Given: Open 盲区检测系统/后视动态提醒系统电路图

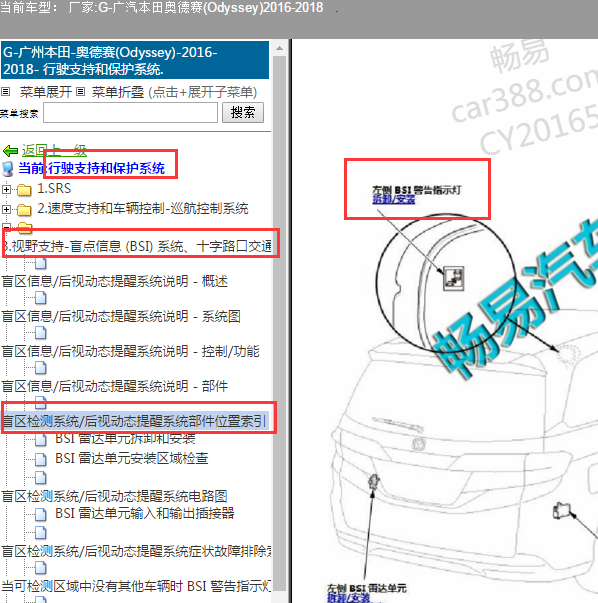Looking at the screenshot, I should click(114, 496).
